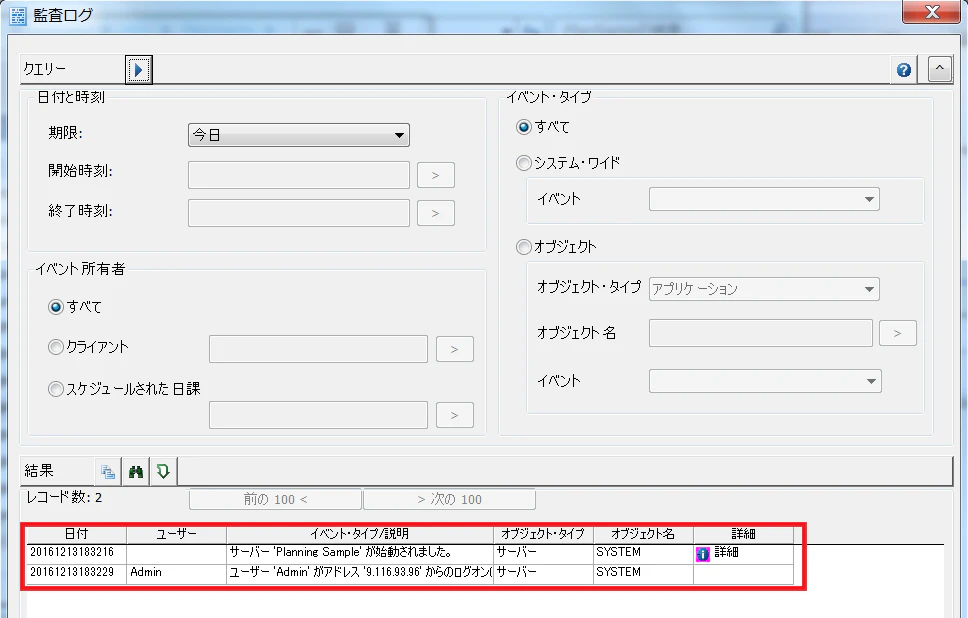Click the 開始時刻 input field

299,175
